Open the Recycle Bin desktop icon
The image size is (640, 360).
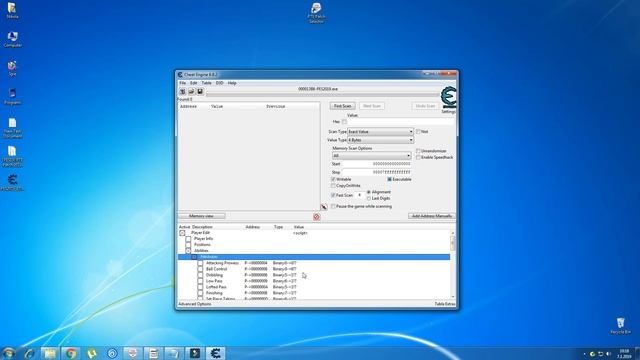coord(620,326)
